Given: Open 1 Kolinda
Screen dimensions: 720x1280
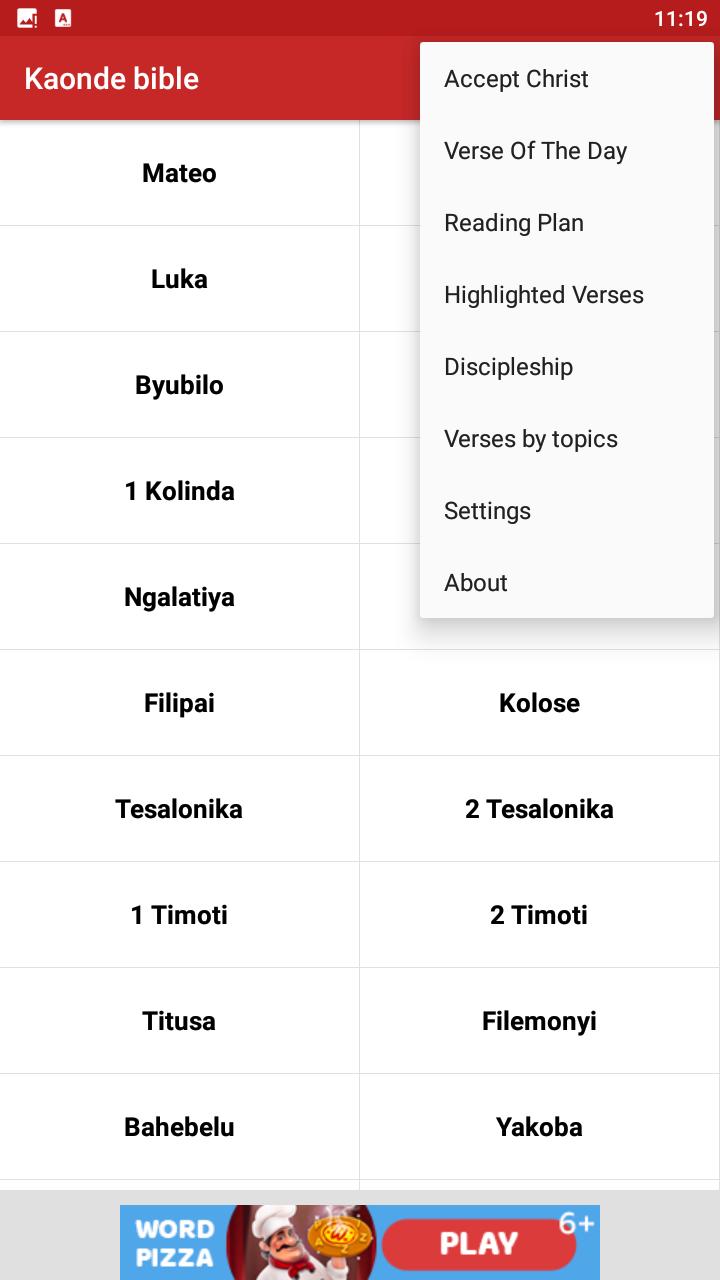Looking at the screenshot, I should pyautogui.click(x=179, y=491).
